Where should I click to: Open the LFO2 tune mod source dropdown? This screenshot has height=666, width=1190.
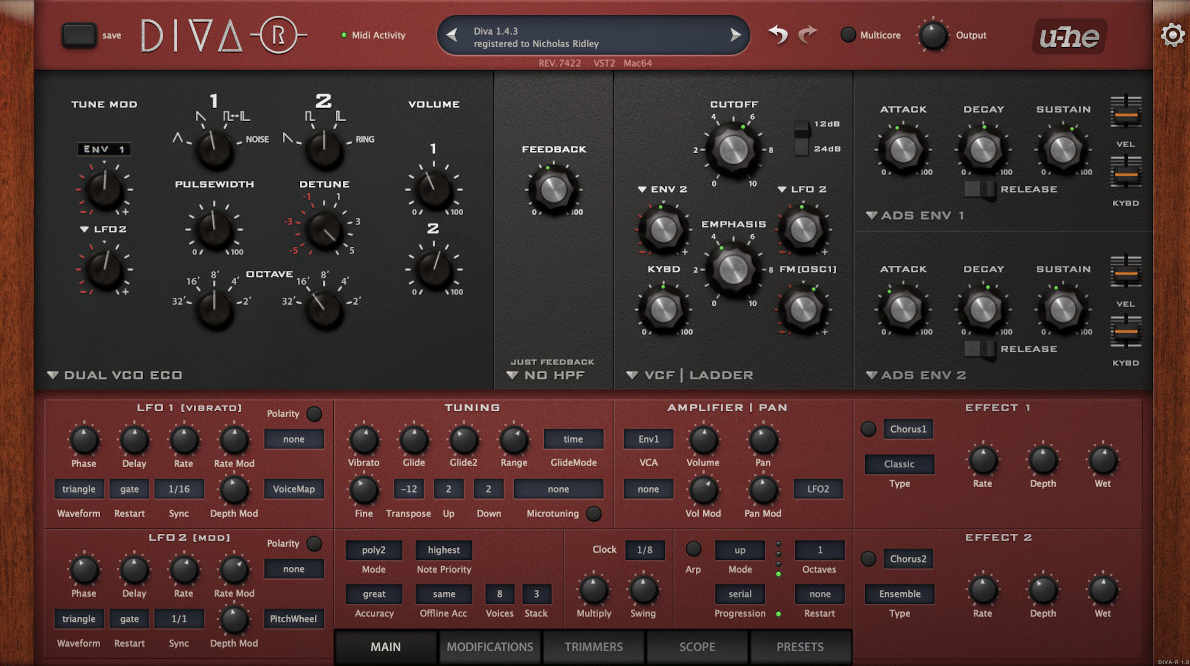point(103,229)
